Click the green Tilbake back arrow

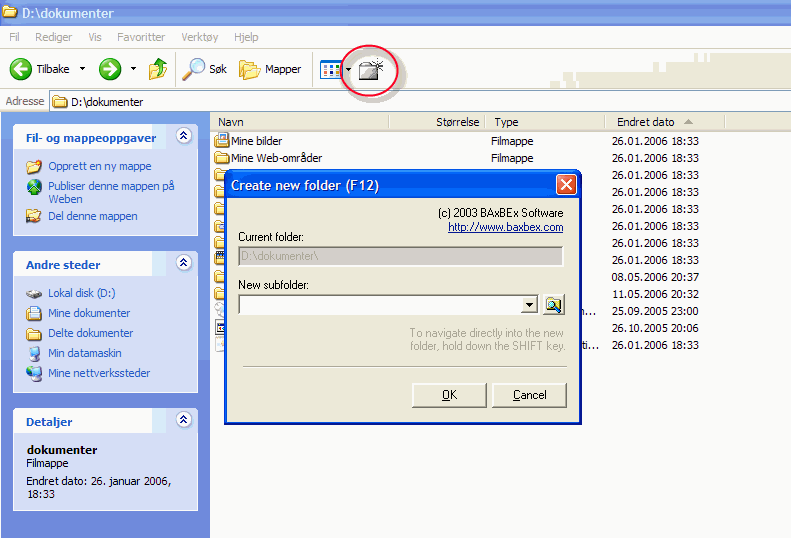point(21,69)
